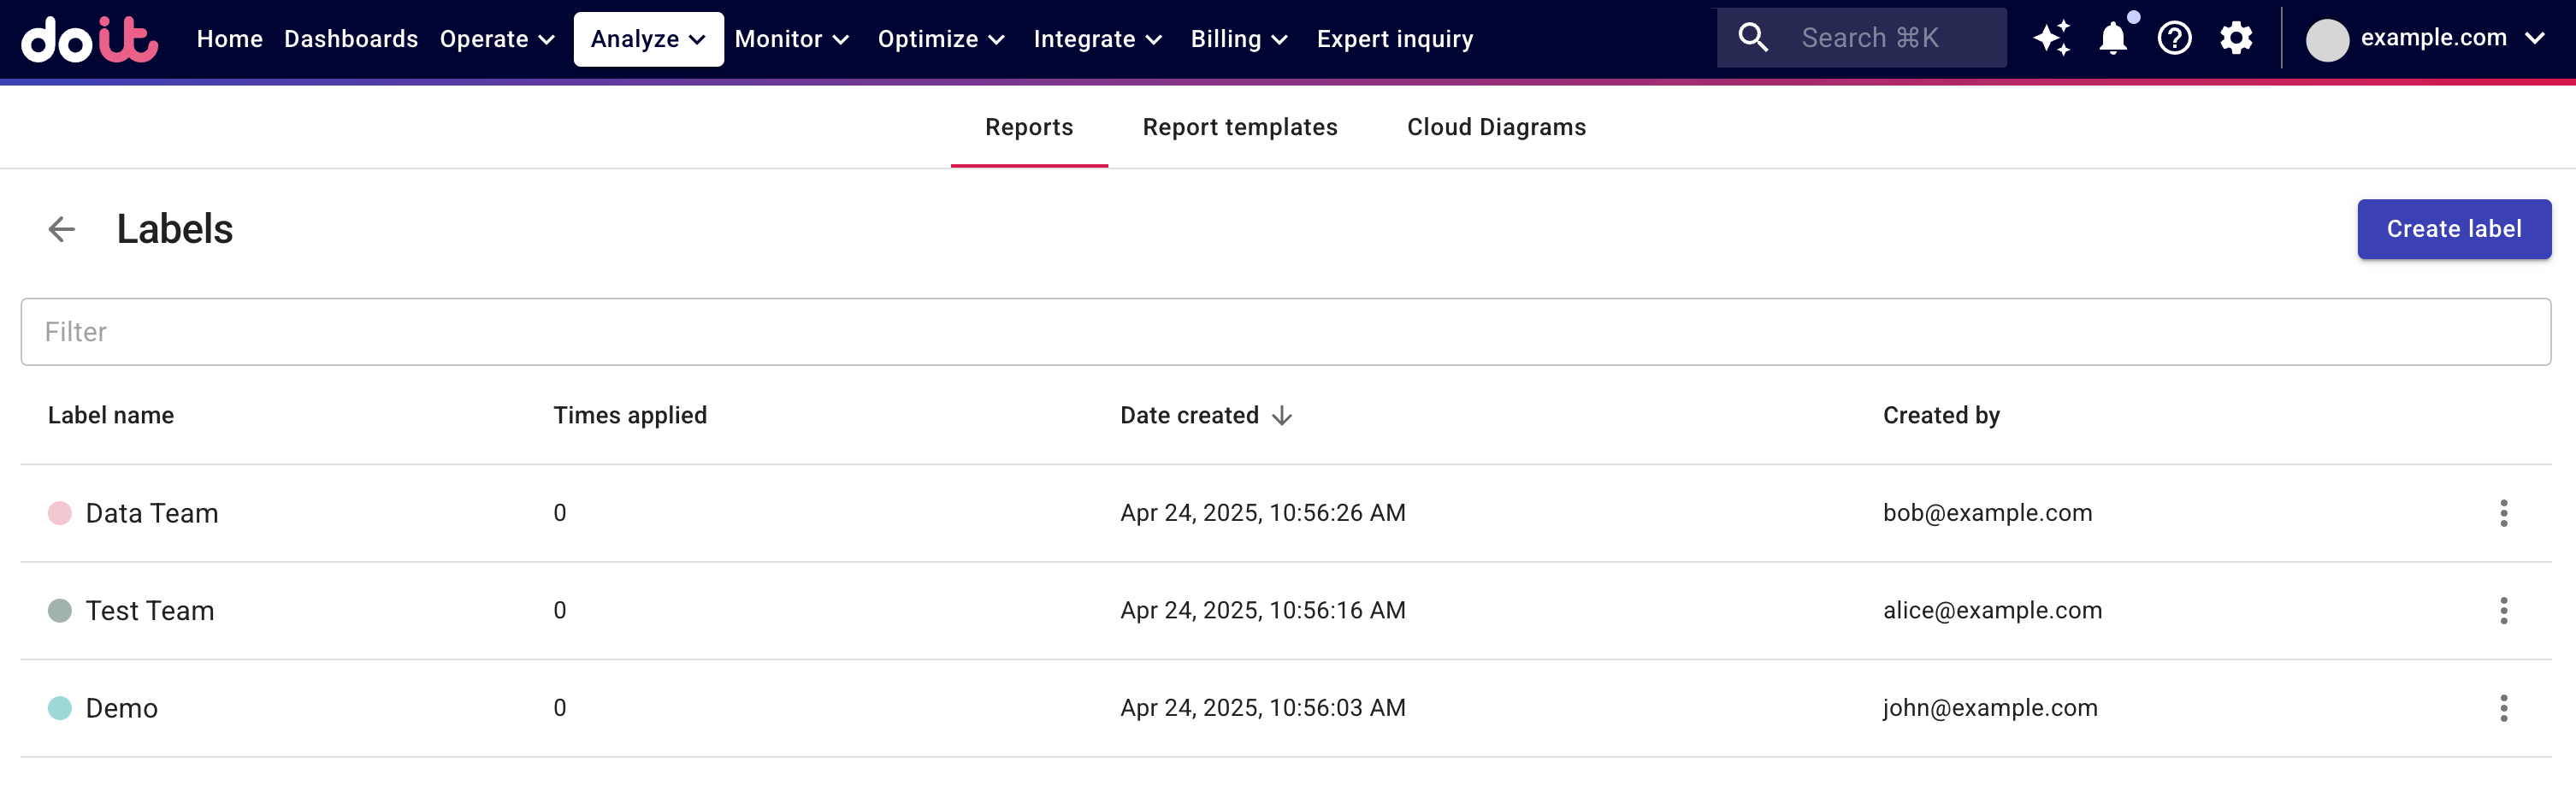Open the sparkle AI assistant icon
This screenshot has height=792, width=2576.
point(2051,39)
